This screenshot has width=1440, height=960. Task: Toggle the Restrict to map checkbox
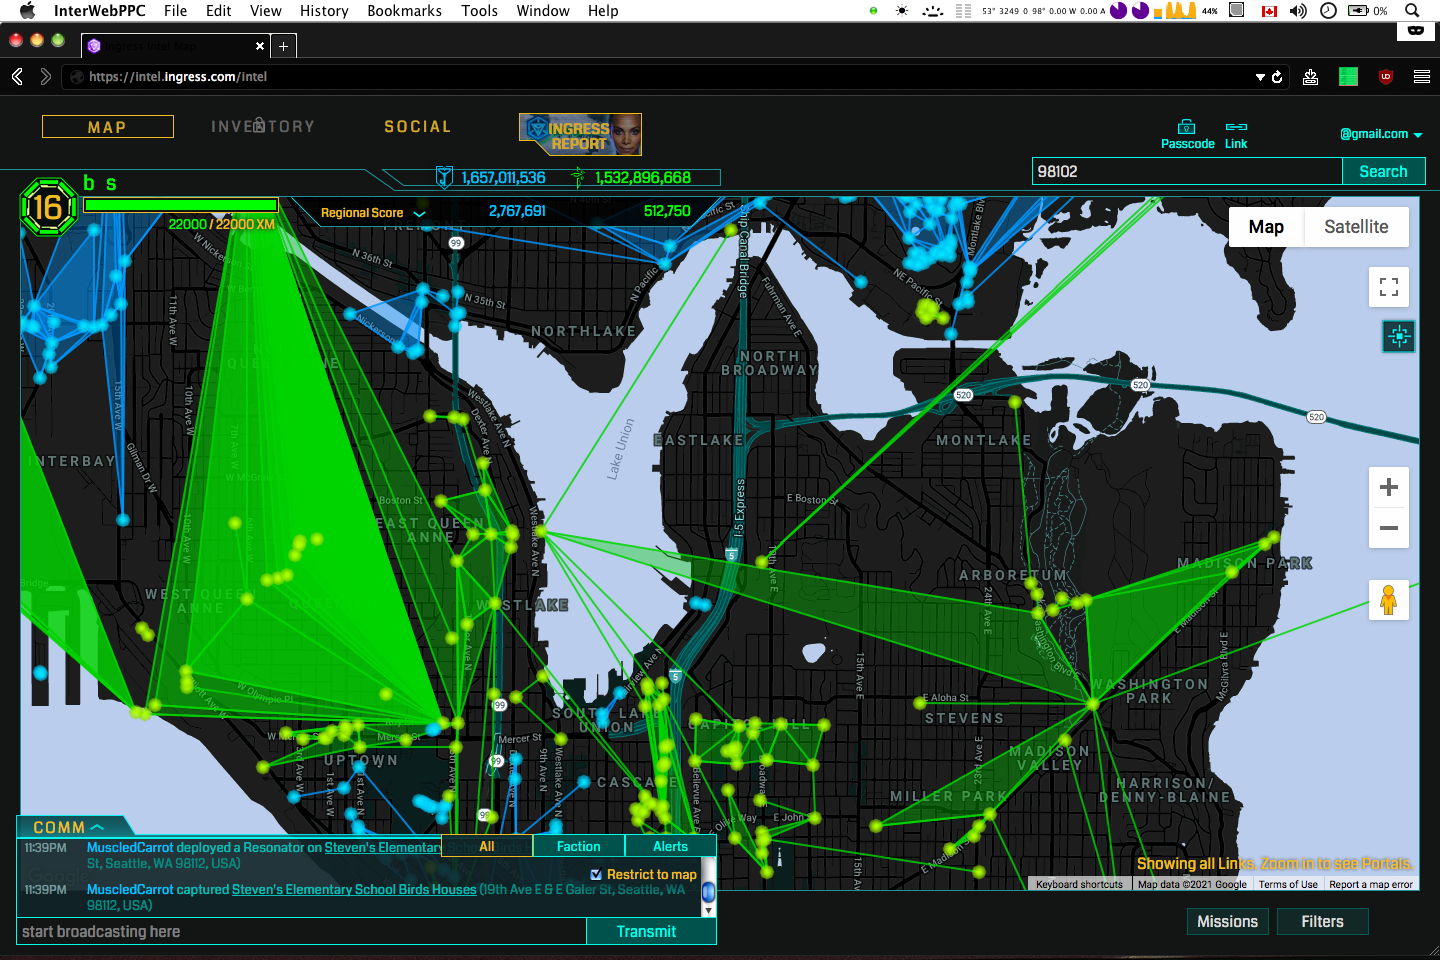(x=596, y=874)
